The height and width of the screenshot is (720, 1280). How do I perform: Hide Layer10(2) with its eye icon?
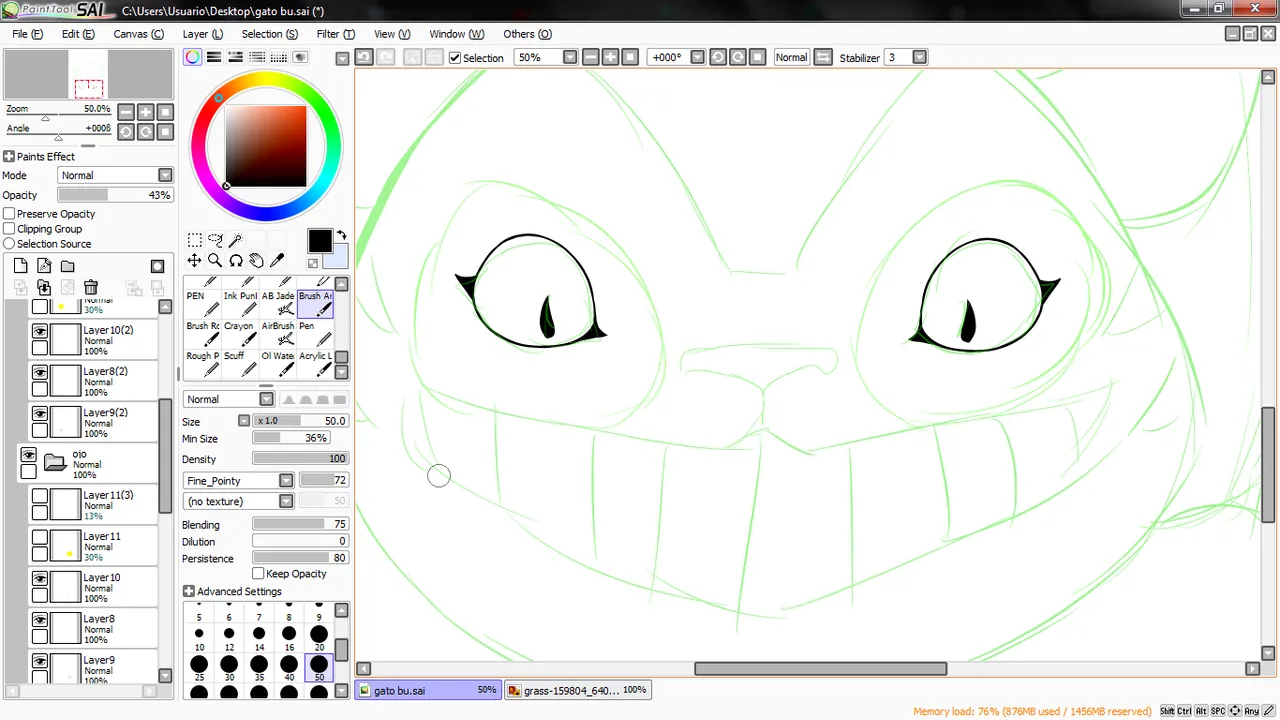(40, 331)
